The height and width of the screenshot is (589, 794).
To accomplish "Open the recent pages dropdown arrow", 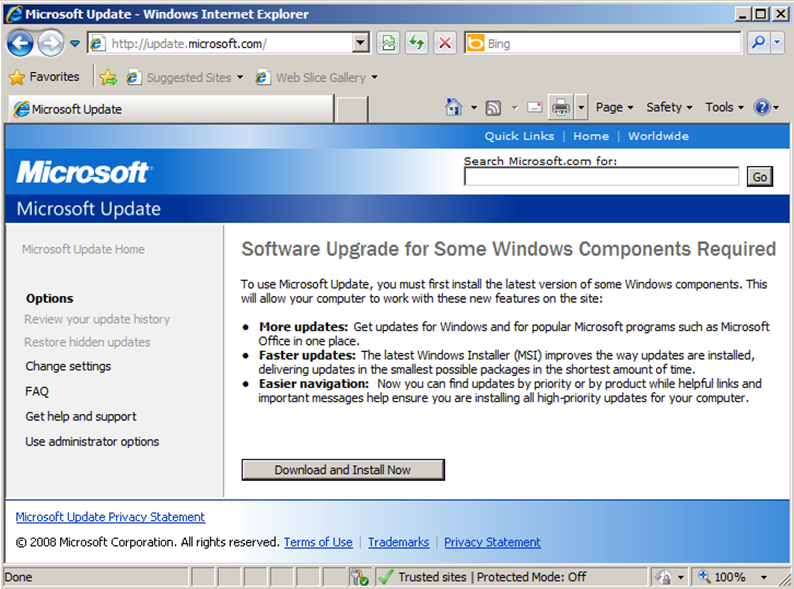I will pyautogui.click(x=75, y=44).
